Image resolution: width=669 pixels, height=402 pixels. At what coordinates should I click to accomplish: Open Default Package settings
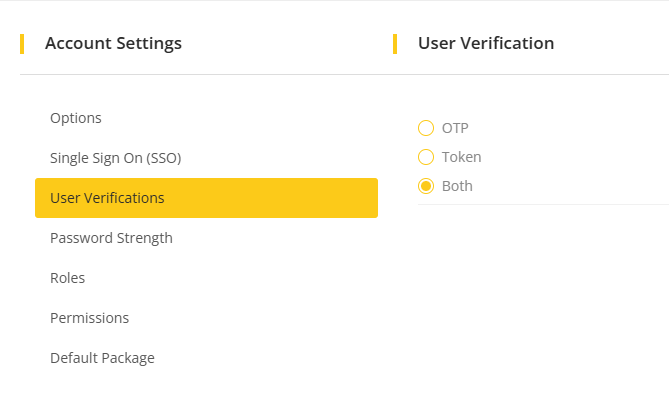[102, 358]
